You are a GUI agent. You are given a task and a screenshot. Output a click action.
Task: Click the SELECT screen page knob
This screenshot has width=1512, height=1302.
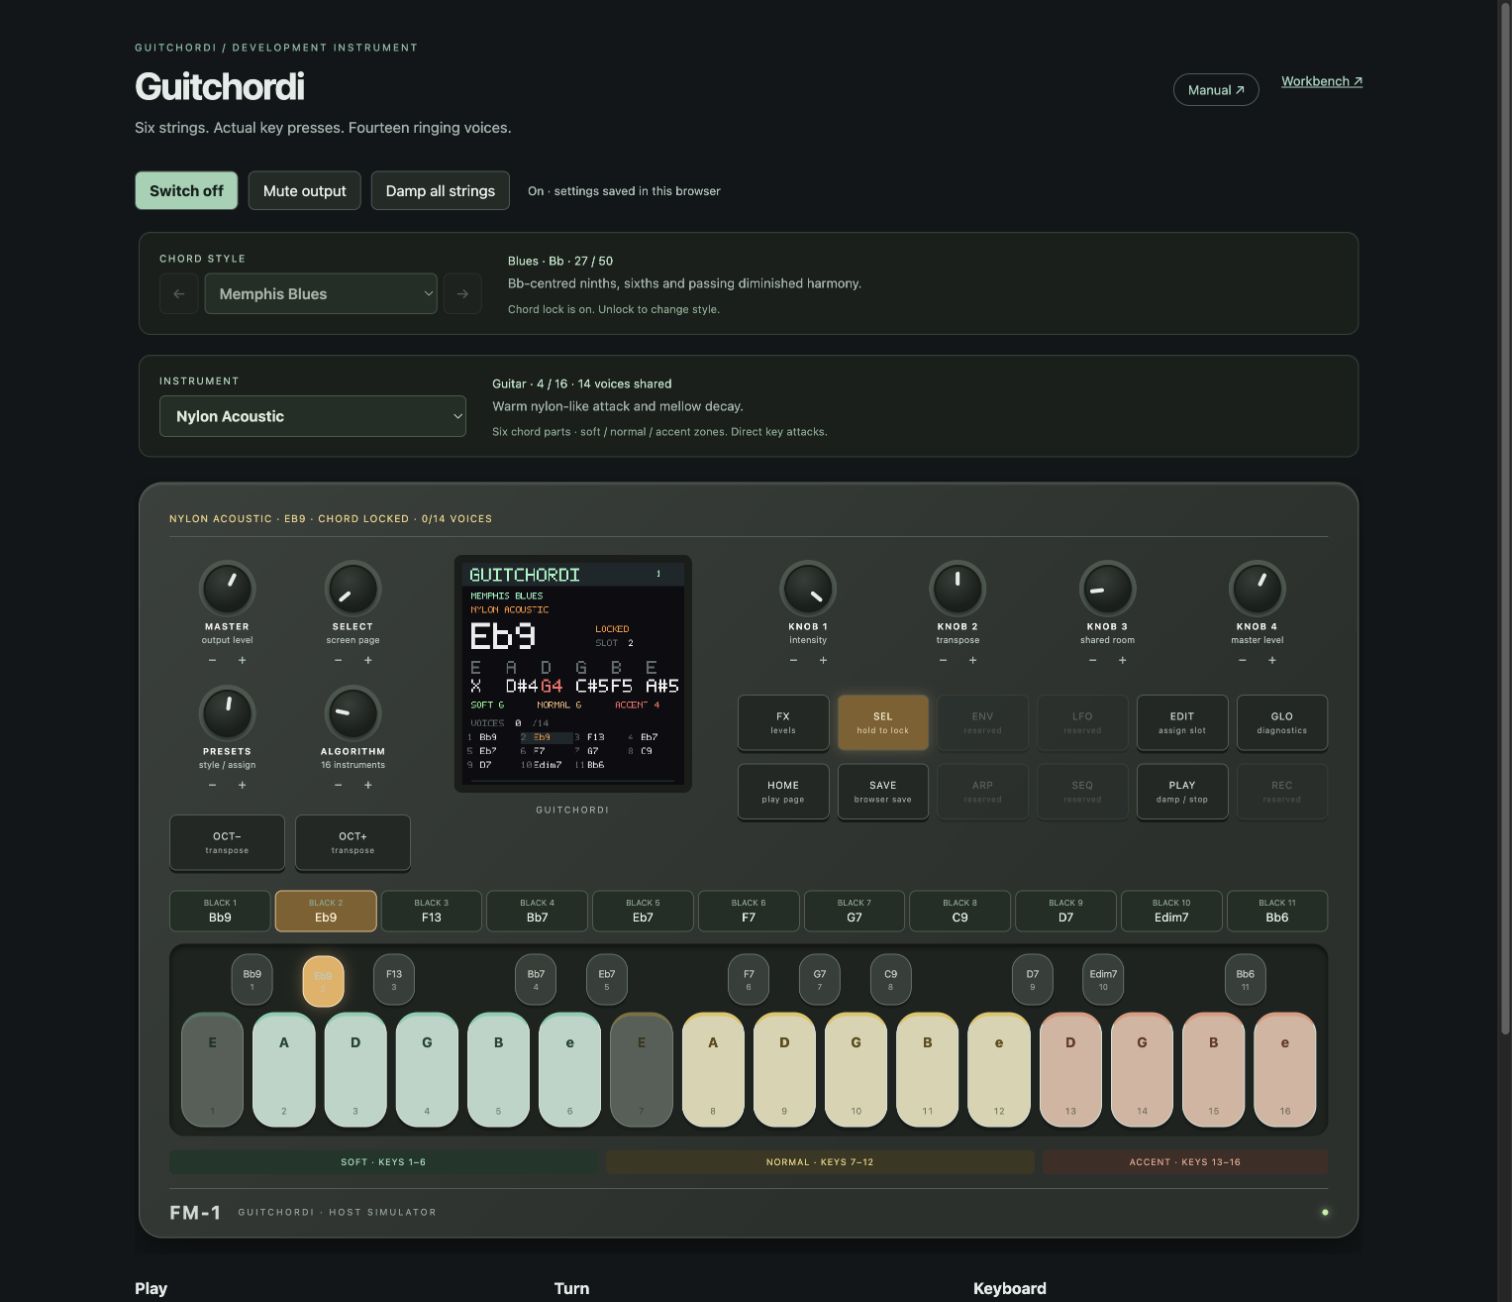352,588
